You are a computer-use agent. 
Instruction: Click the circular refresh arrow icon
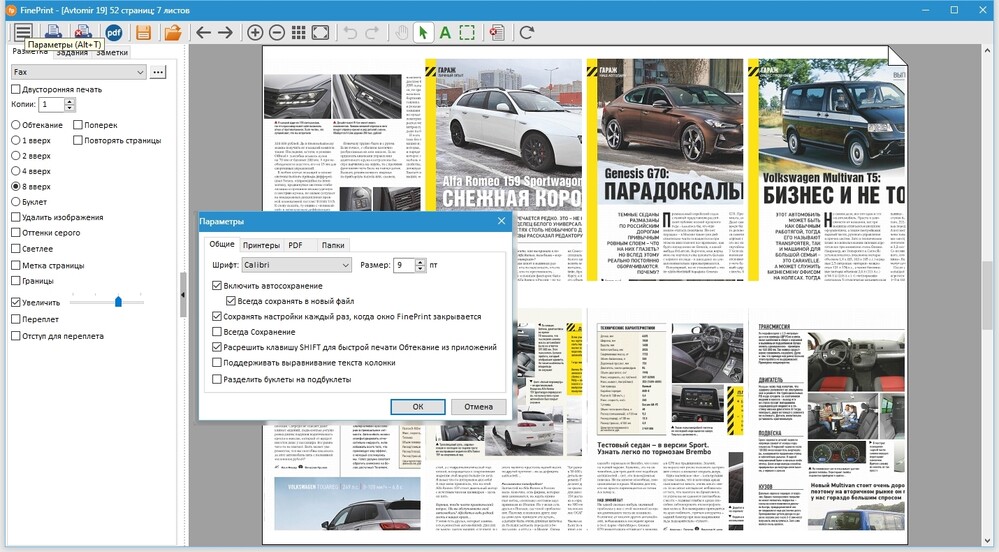(527, 32)
